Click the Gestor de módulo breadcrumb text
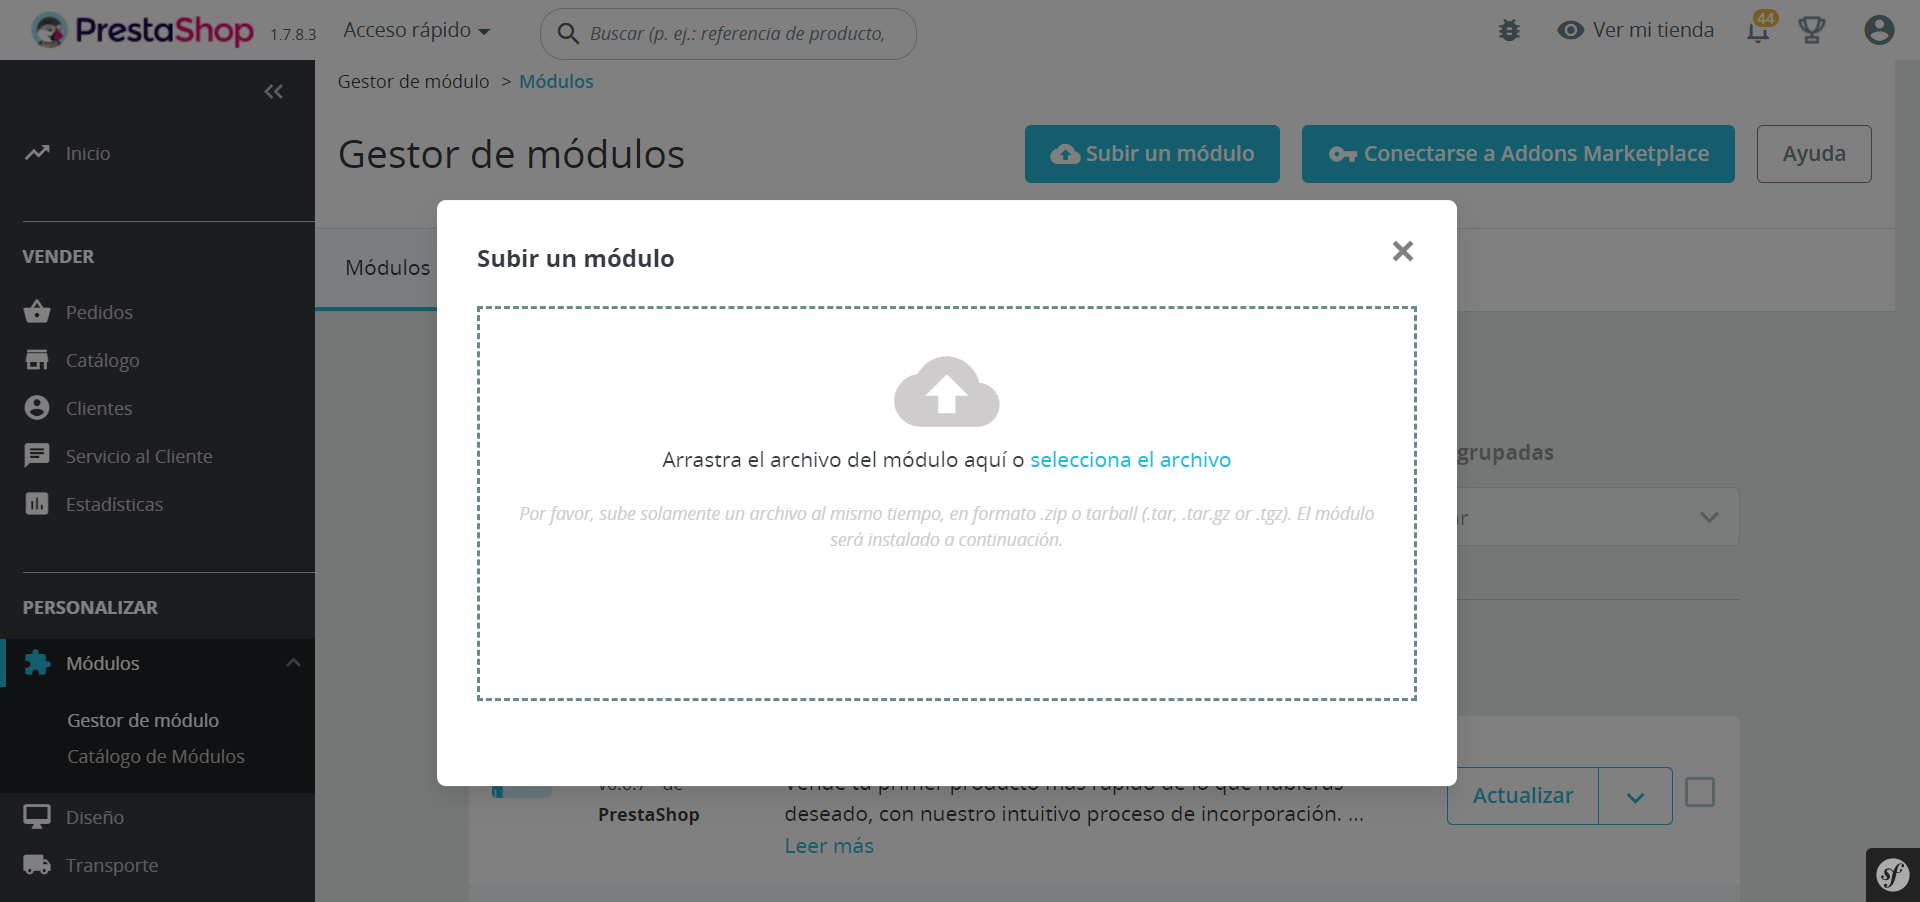 point(413,81)
